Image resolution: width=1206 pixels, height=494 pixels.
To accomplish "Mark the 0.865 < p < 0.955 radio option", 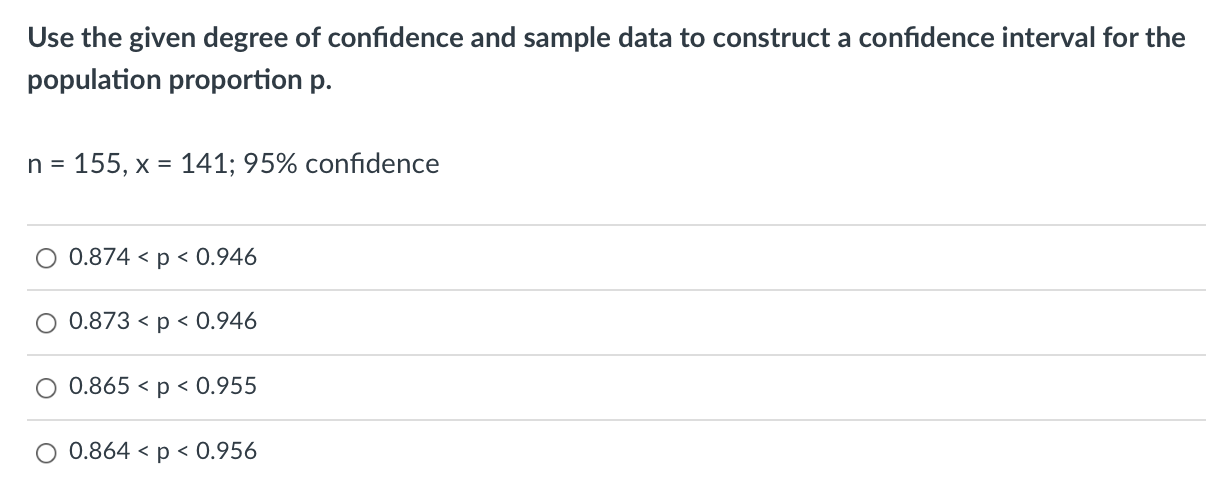I will 48,387.
